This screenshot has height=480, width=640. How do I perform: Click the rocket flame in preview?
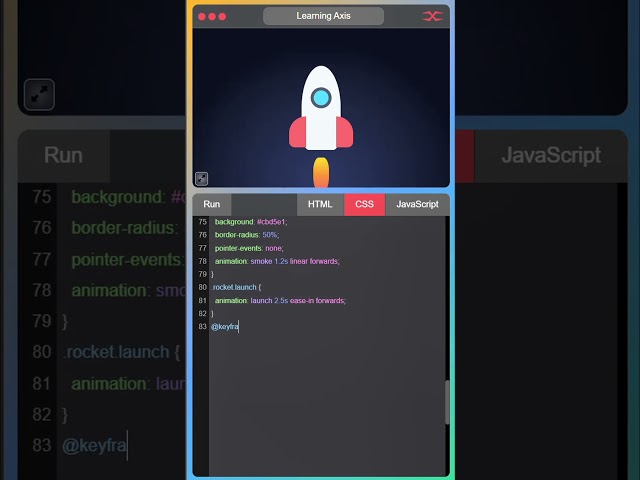coord(321,172)
